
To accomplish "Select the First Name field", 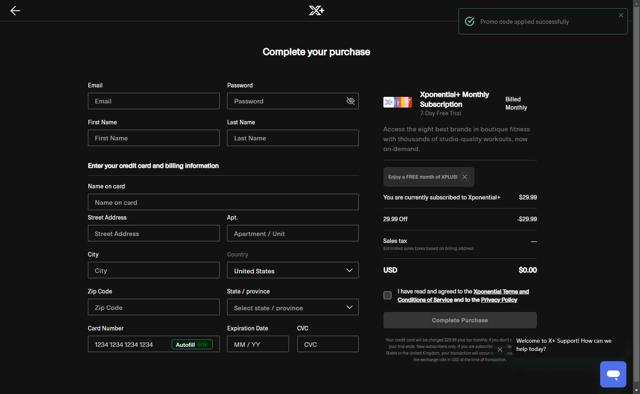I will 153,138.
